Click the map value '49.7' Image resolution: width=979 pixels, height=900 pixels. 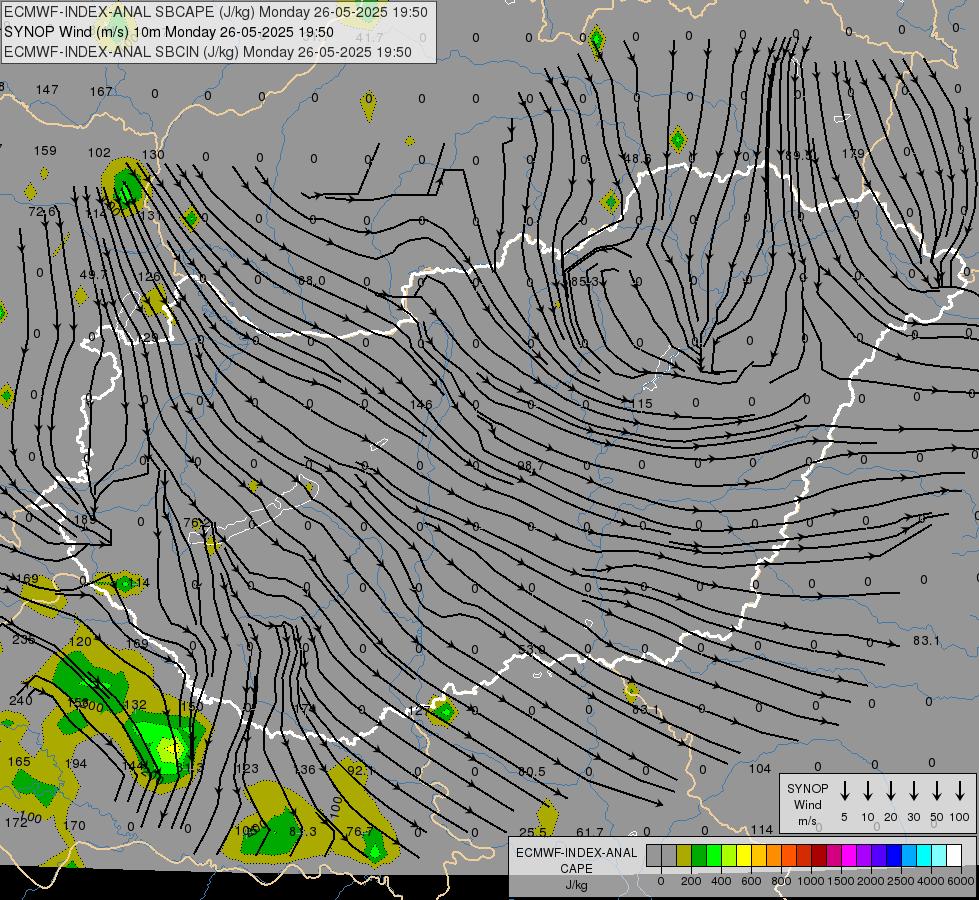pyautogui.click(x=94, y=275)
